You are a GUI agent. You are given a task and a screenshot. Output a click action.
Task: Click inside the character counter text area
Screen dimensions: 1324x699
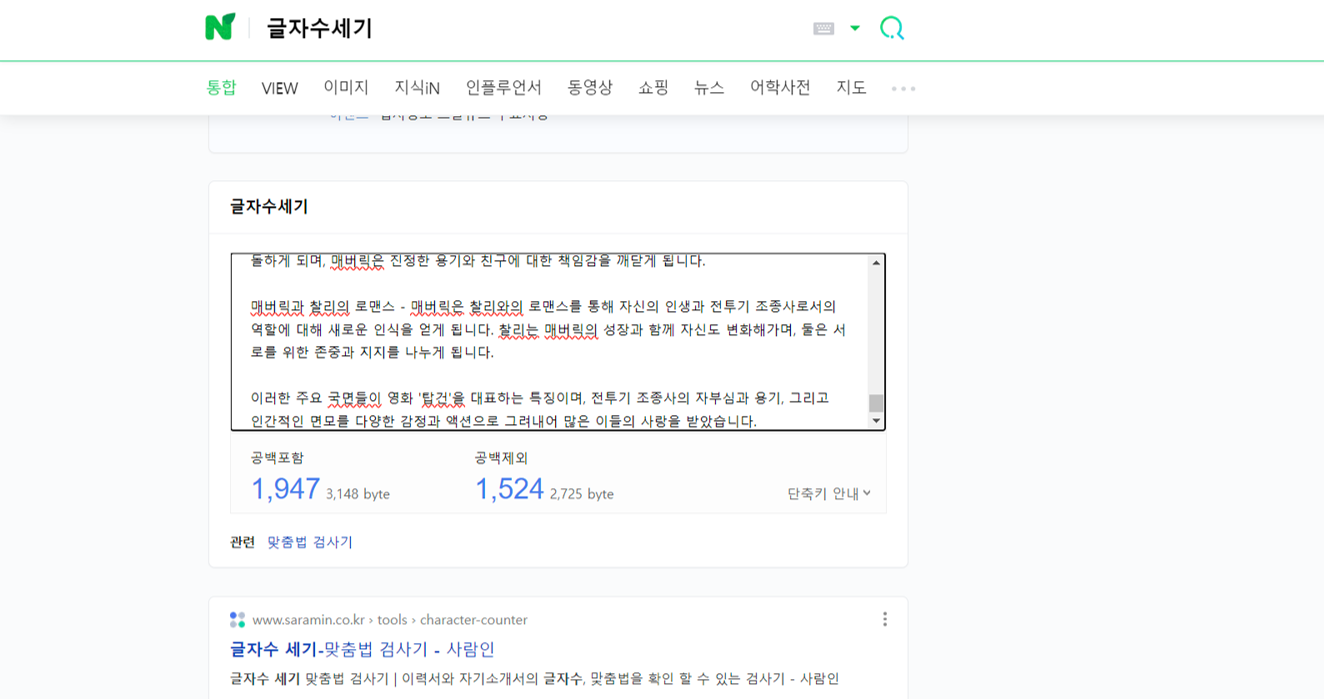(x=550, y=340)
